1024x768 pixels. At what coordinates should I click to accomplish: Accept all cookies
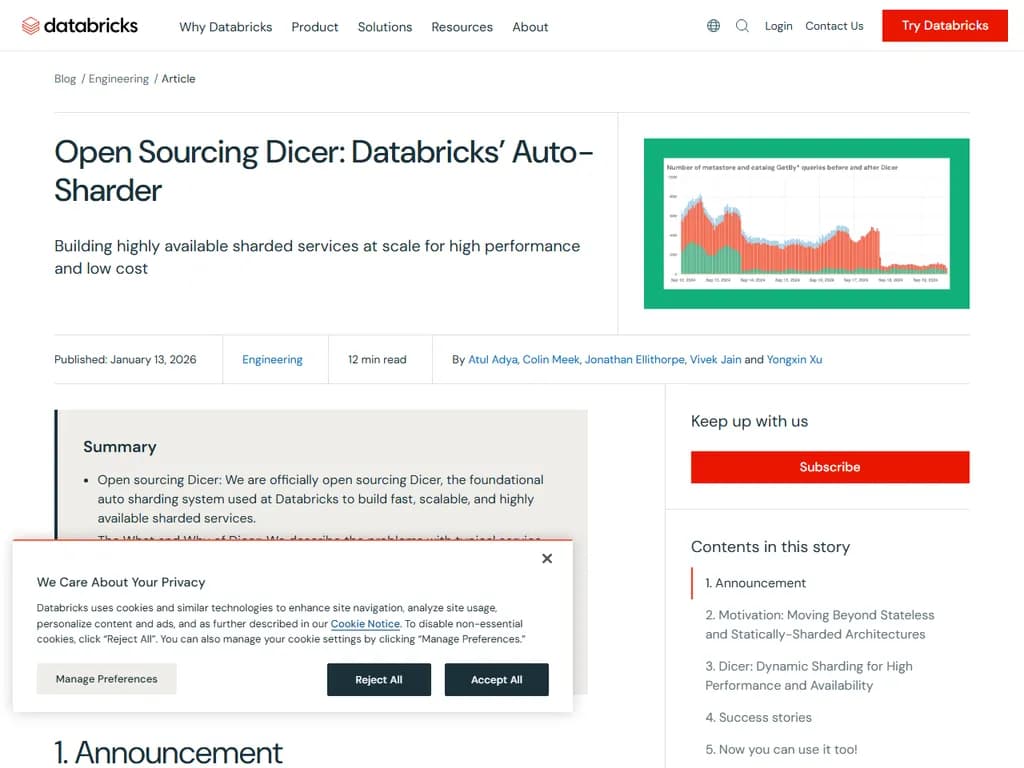[497, 679]
